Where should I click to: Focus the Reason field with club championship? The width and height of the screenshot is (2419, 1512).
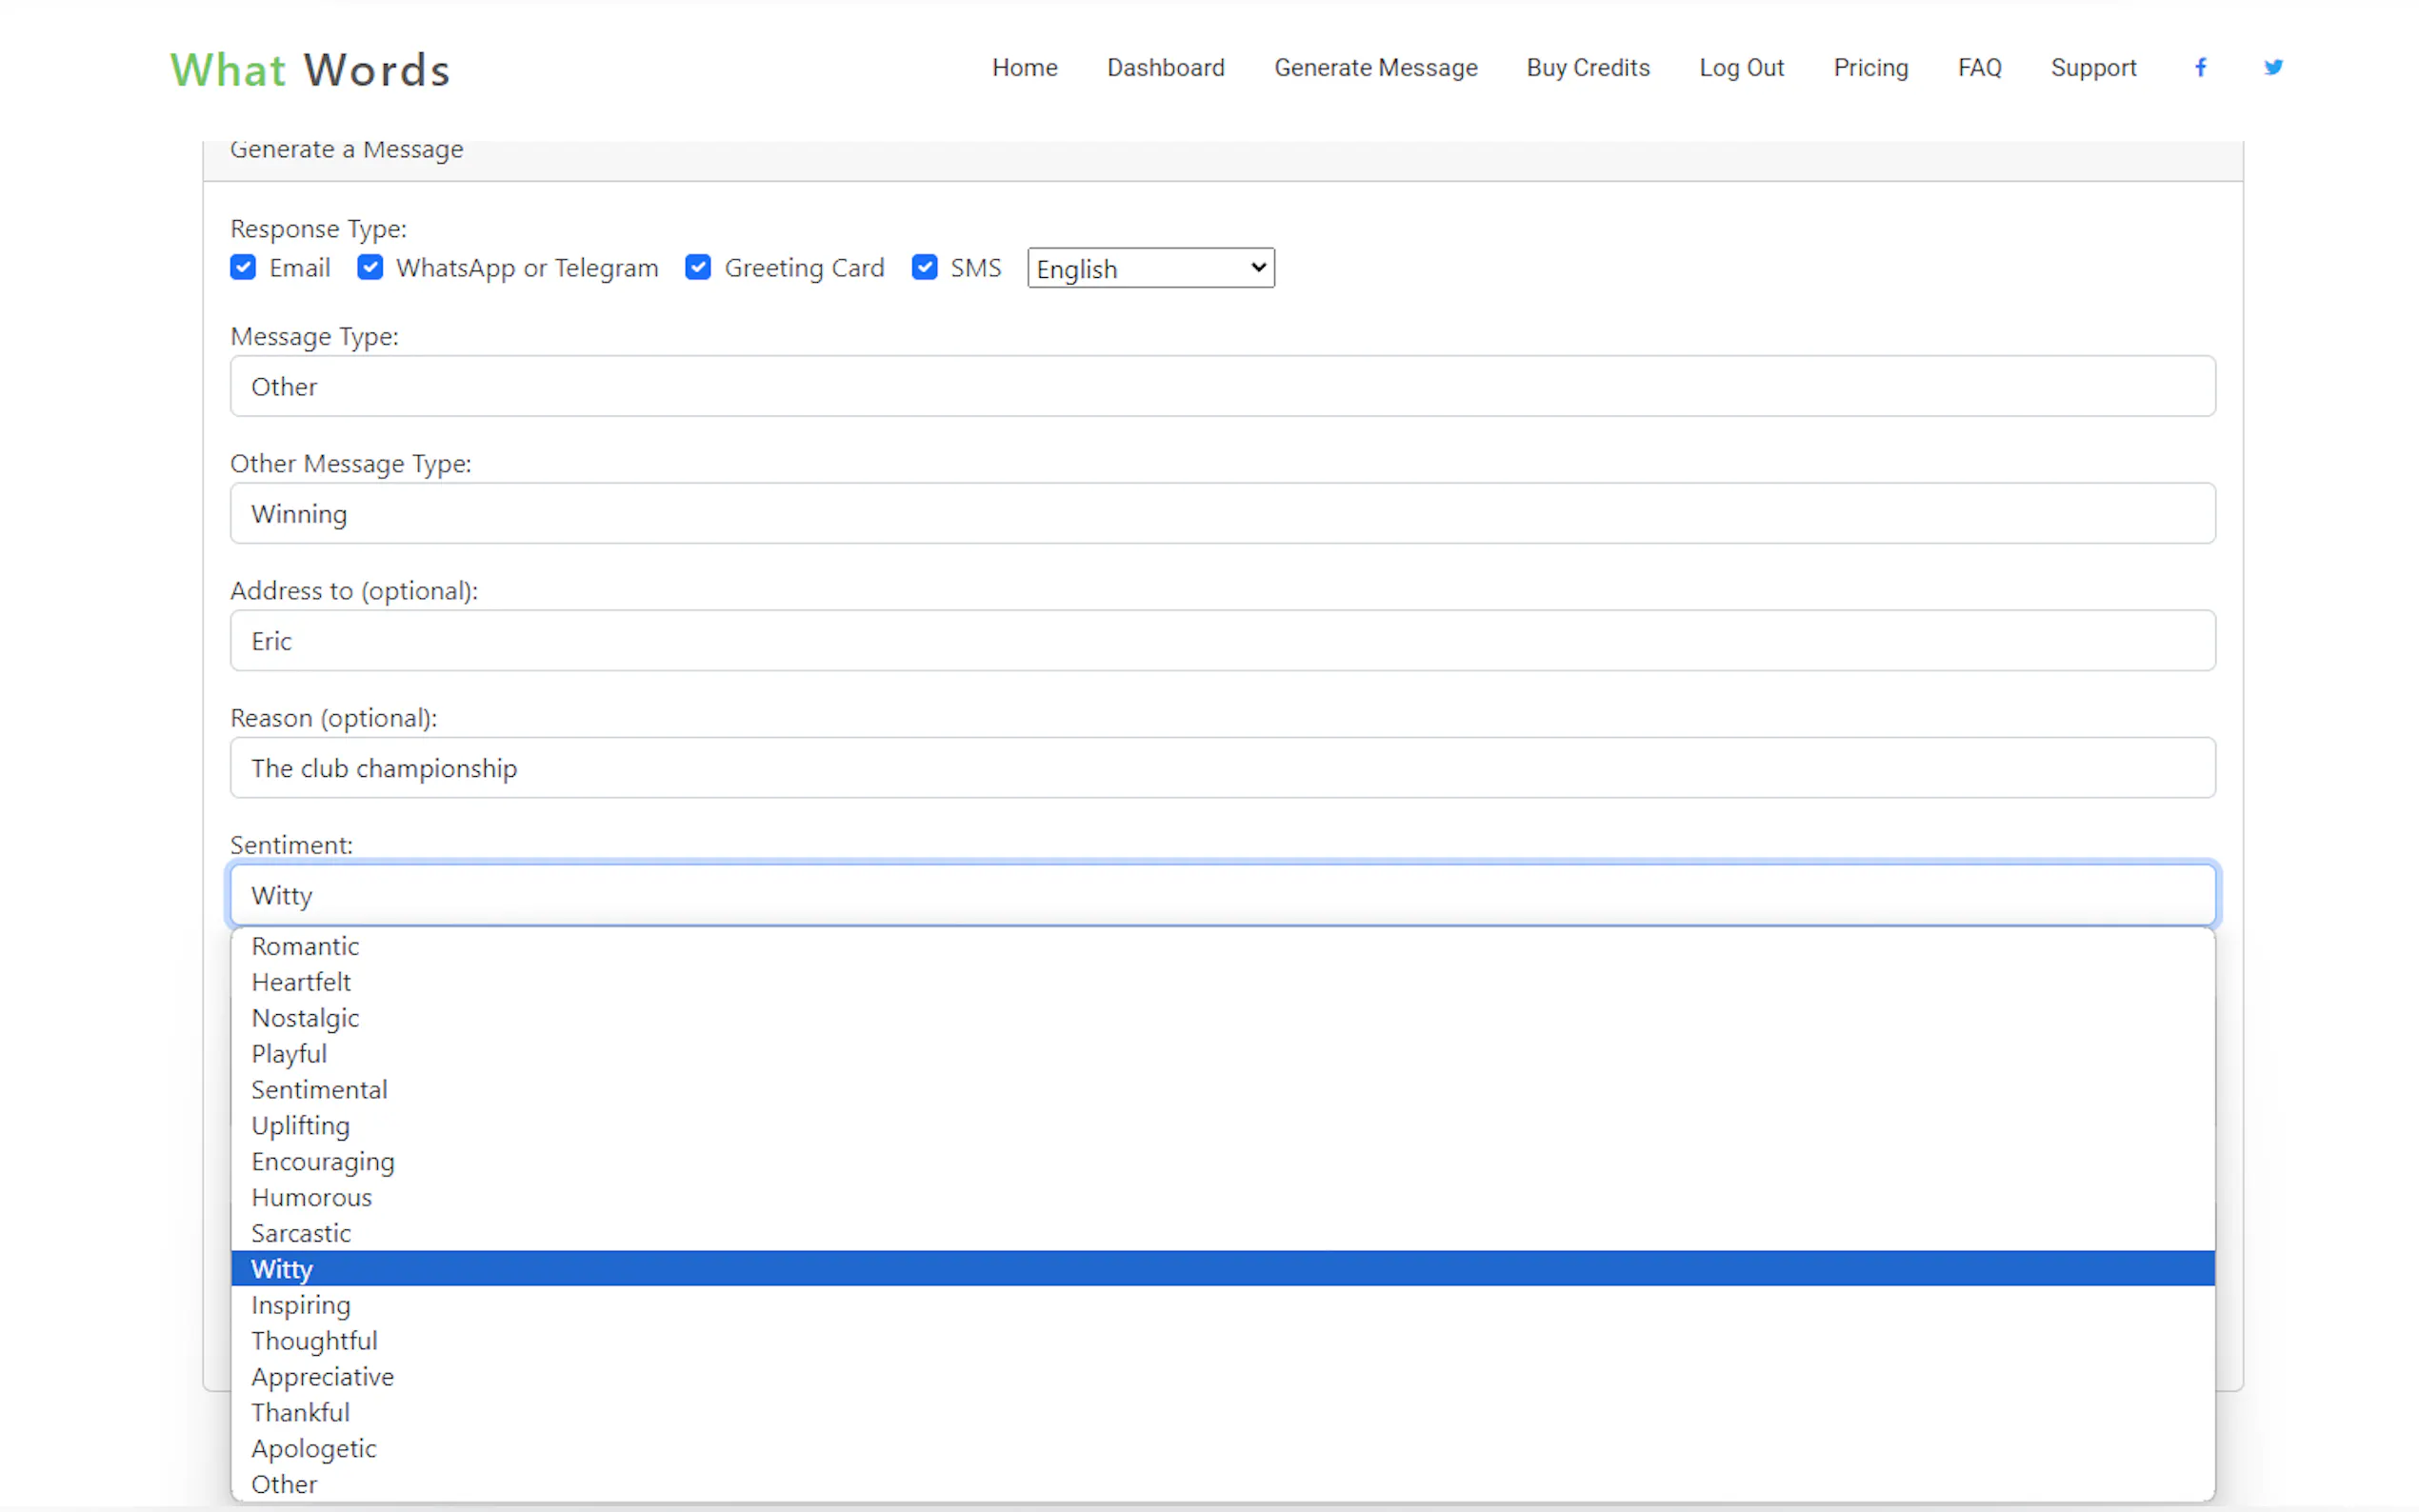[x=1222, y=768]
